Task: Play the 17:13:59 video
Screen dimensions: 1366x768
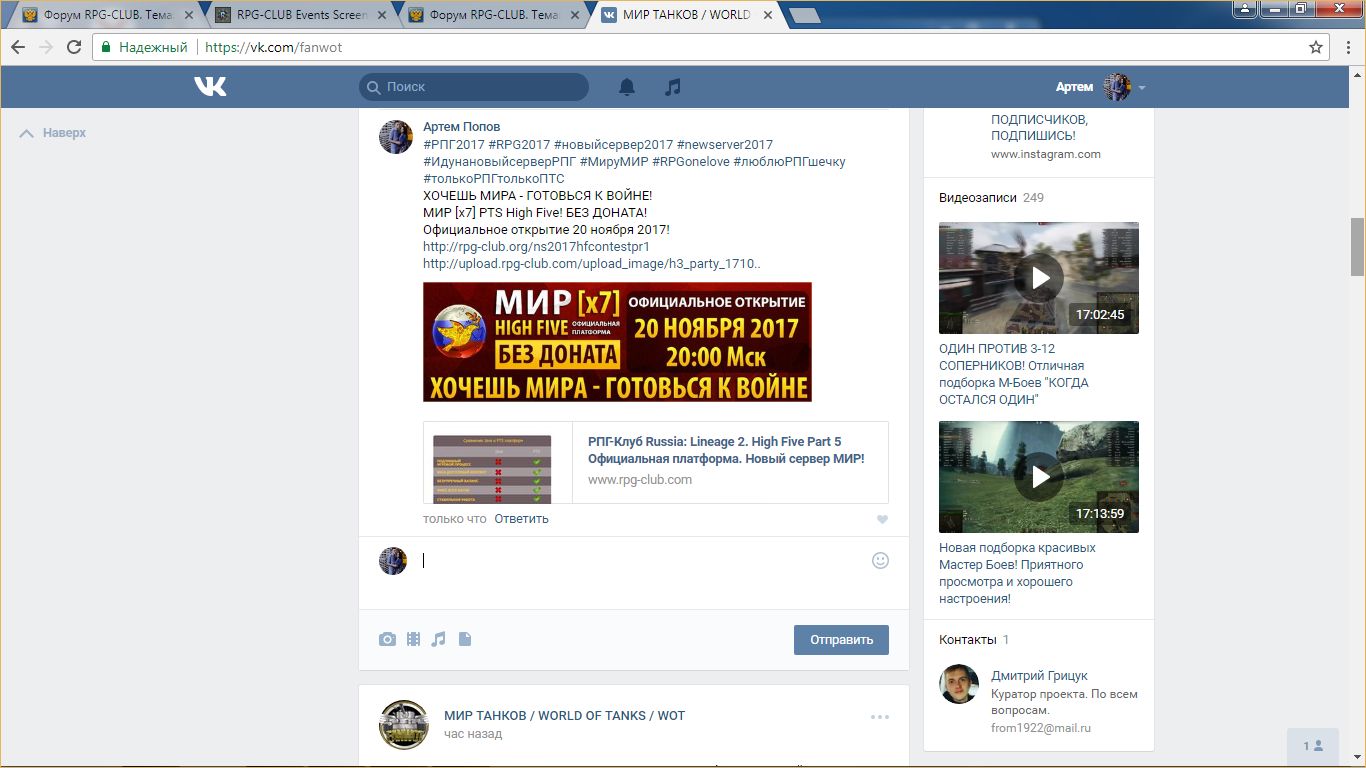Action: pos(1039,477)
